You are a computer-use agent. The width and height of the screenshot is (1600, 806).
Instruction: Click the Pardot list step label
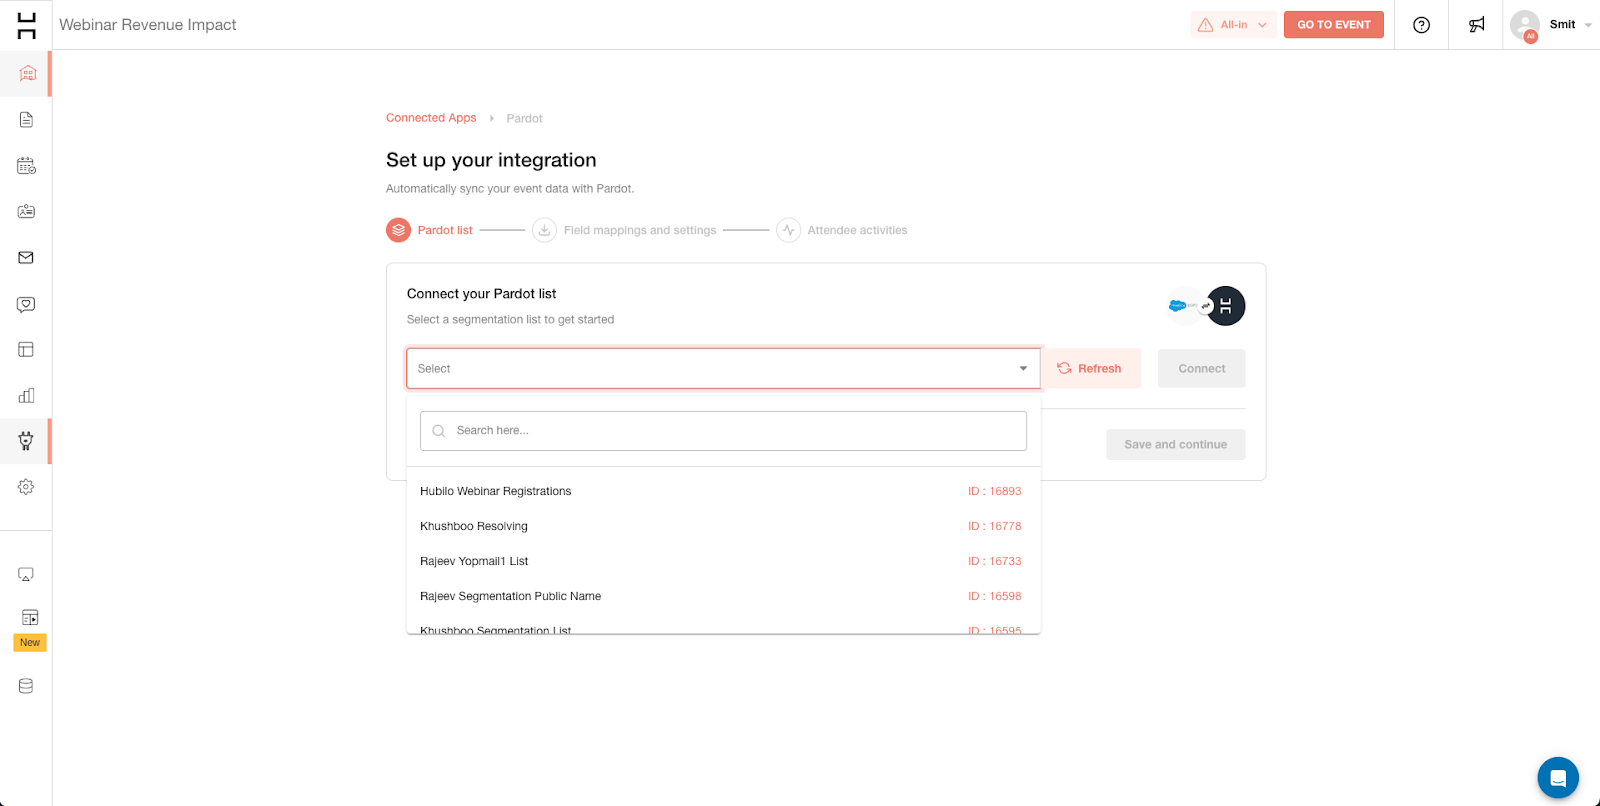point(445,230)
